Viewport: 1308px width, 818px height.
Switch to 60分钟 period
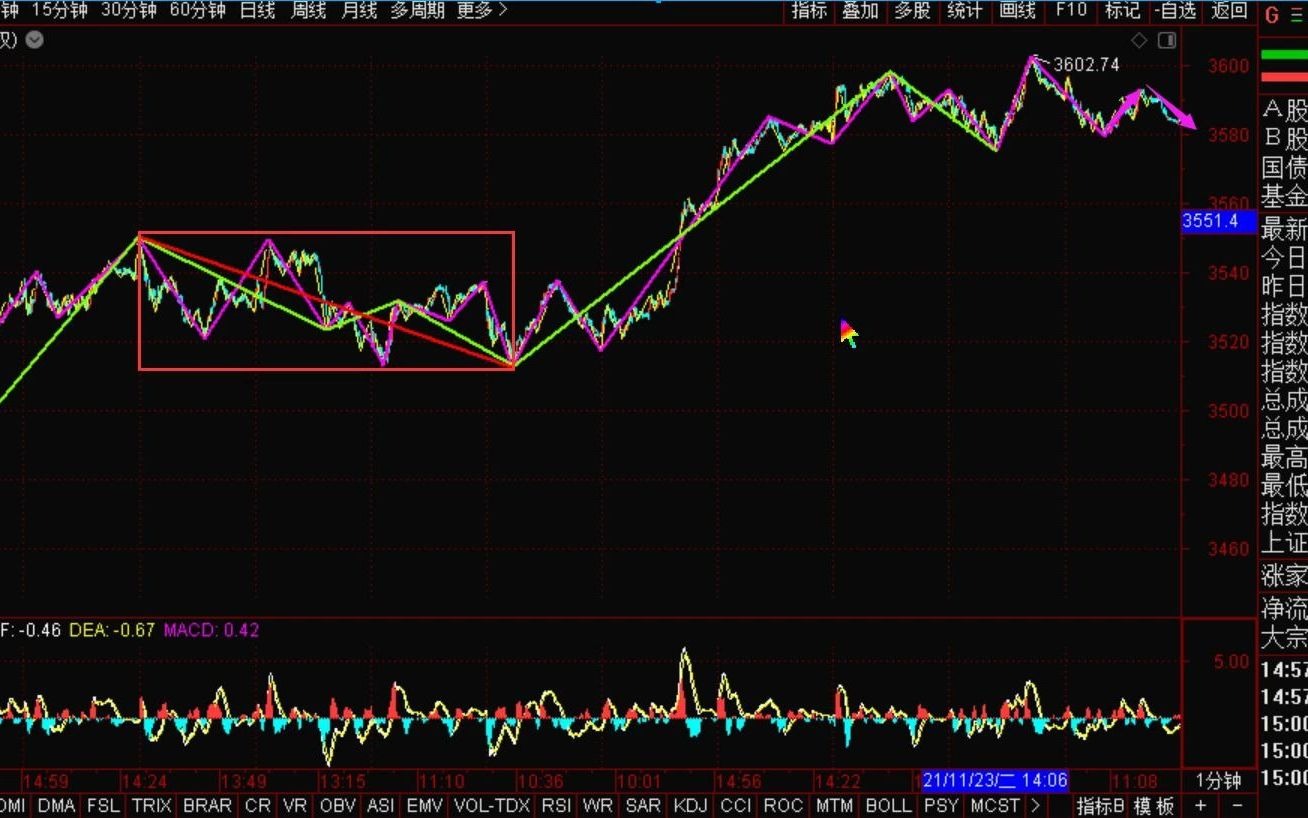(198, 11)
